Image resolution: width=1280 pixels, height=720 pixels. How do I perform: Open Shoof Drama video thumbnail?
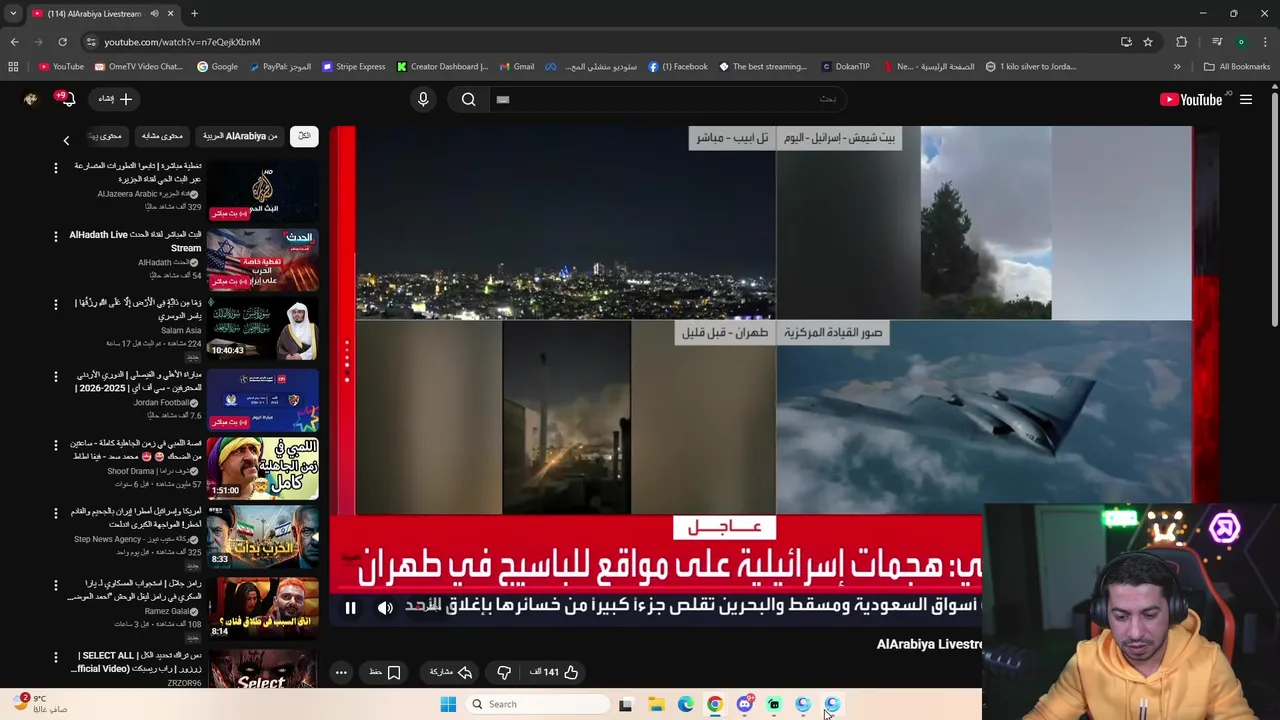[x=263, y=468]
